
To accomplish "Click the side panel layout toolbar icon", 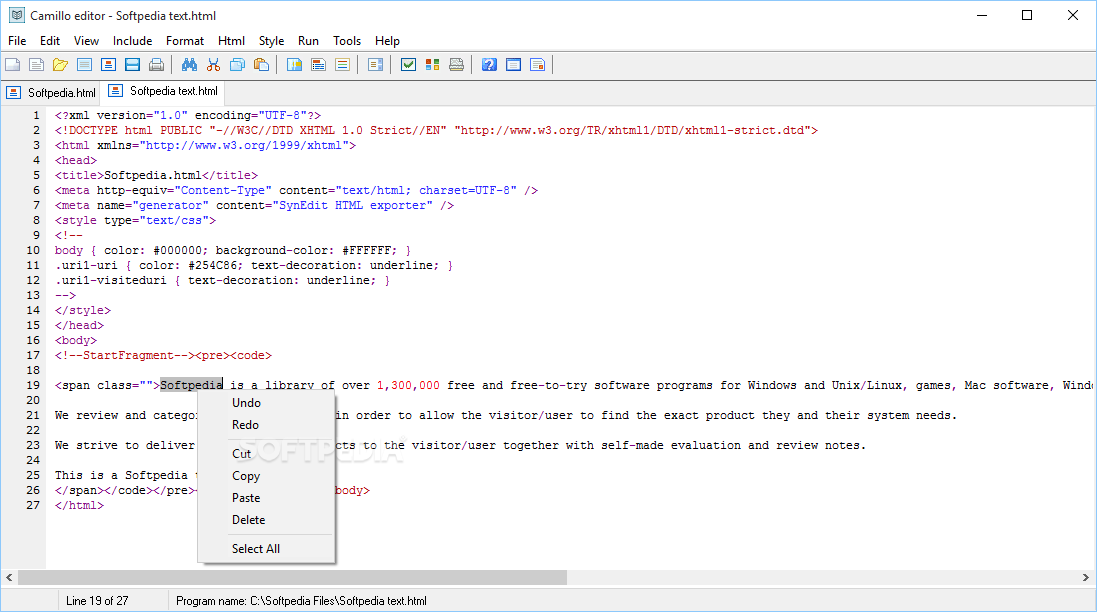I will click(376, 65).
